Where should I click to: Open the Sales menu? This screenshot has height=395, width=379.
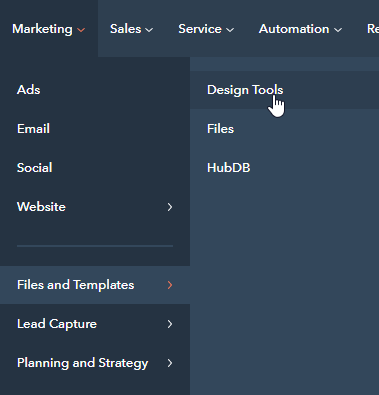tap(131, 29)
